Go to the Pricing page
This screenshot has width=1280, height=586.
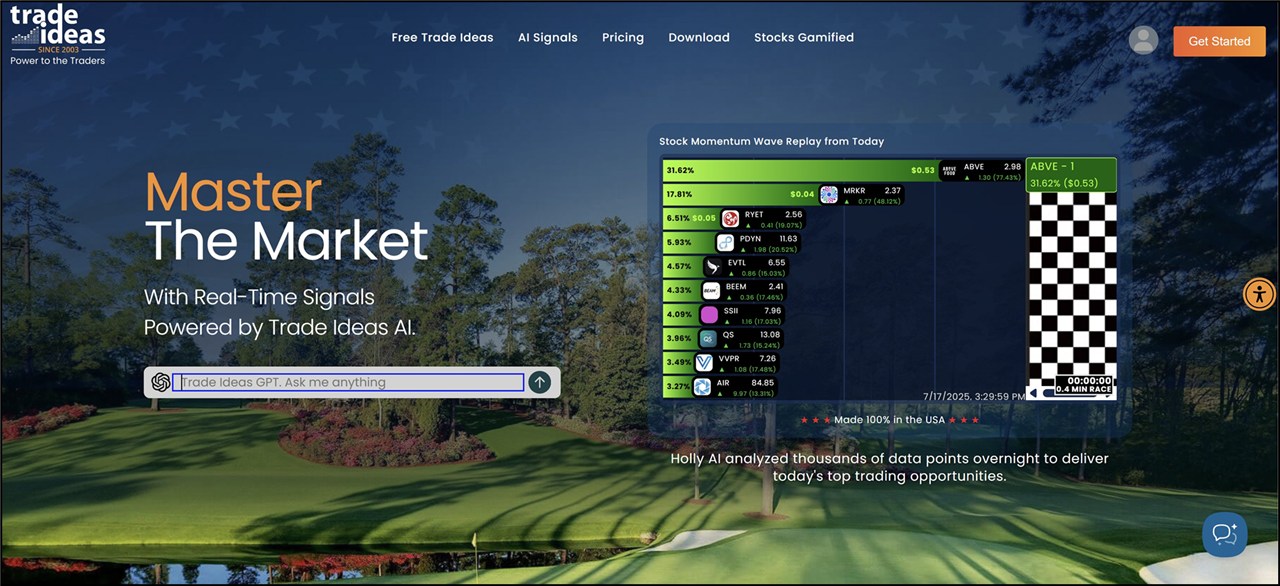pos(623,38)
